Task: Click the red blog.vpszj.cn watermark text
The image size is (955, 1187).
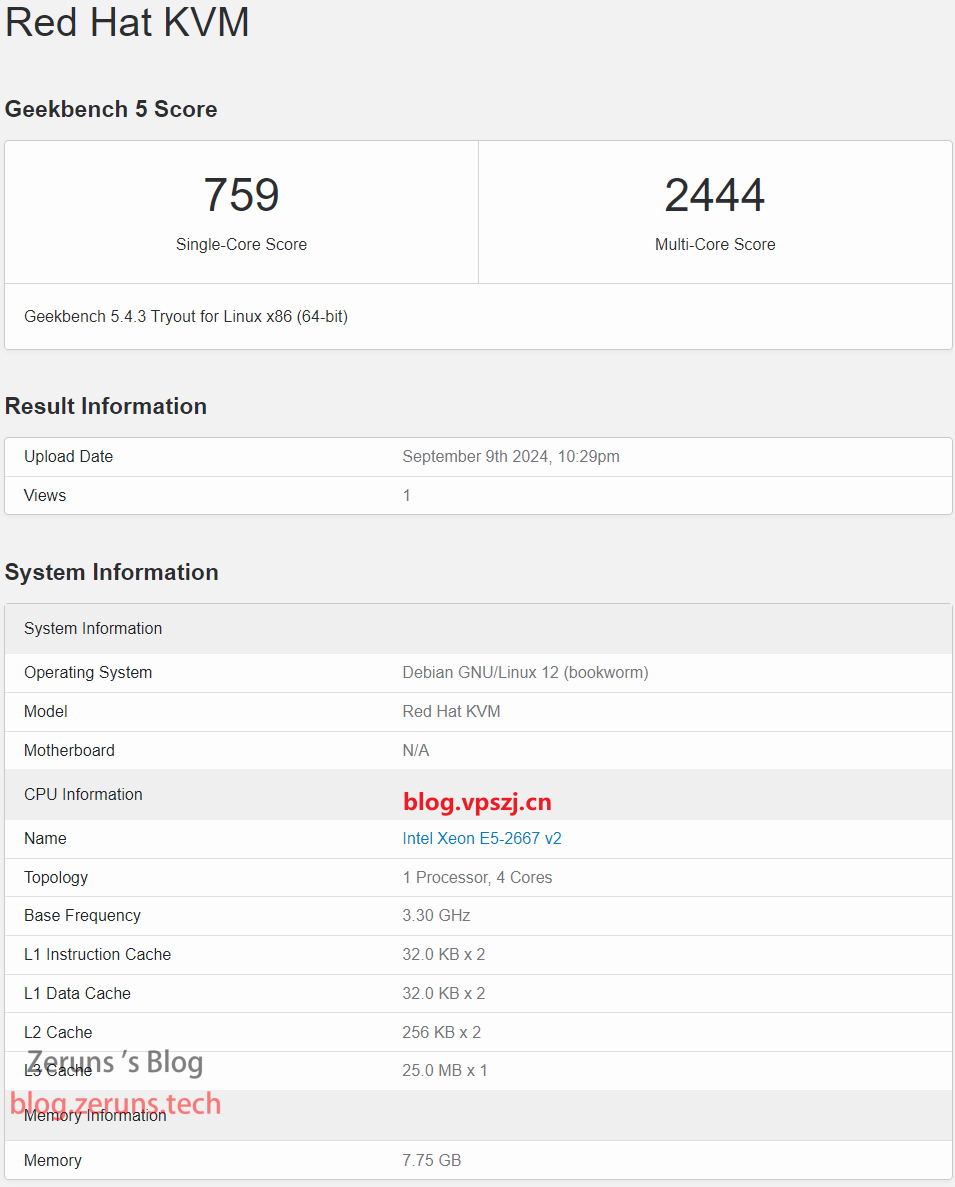Action: tap(477, 802)
